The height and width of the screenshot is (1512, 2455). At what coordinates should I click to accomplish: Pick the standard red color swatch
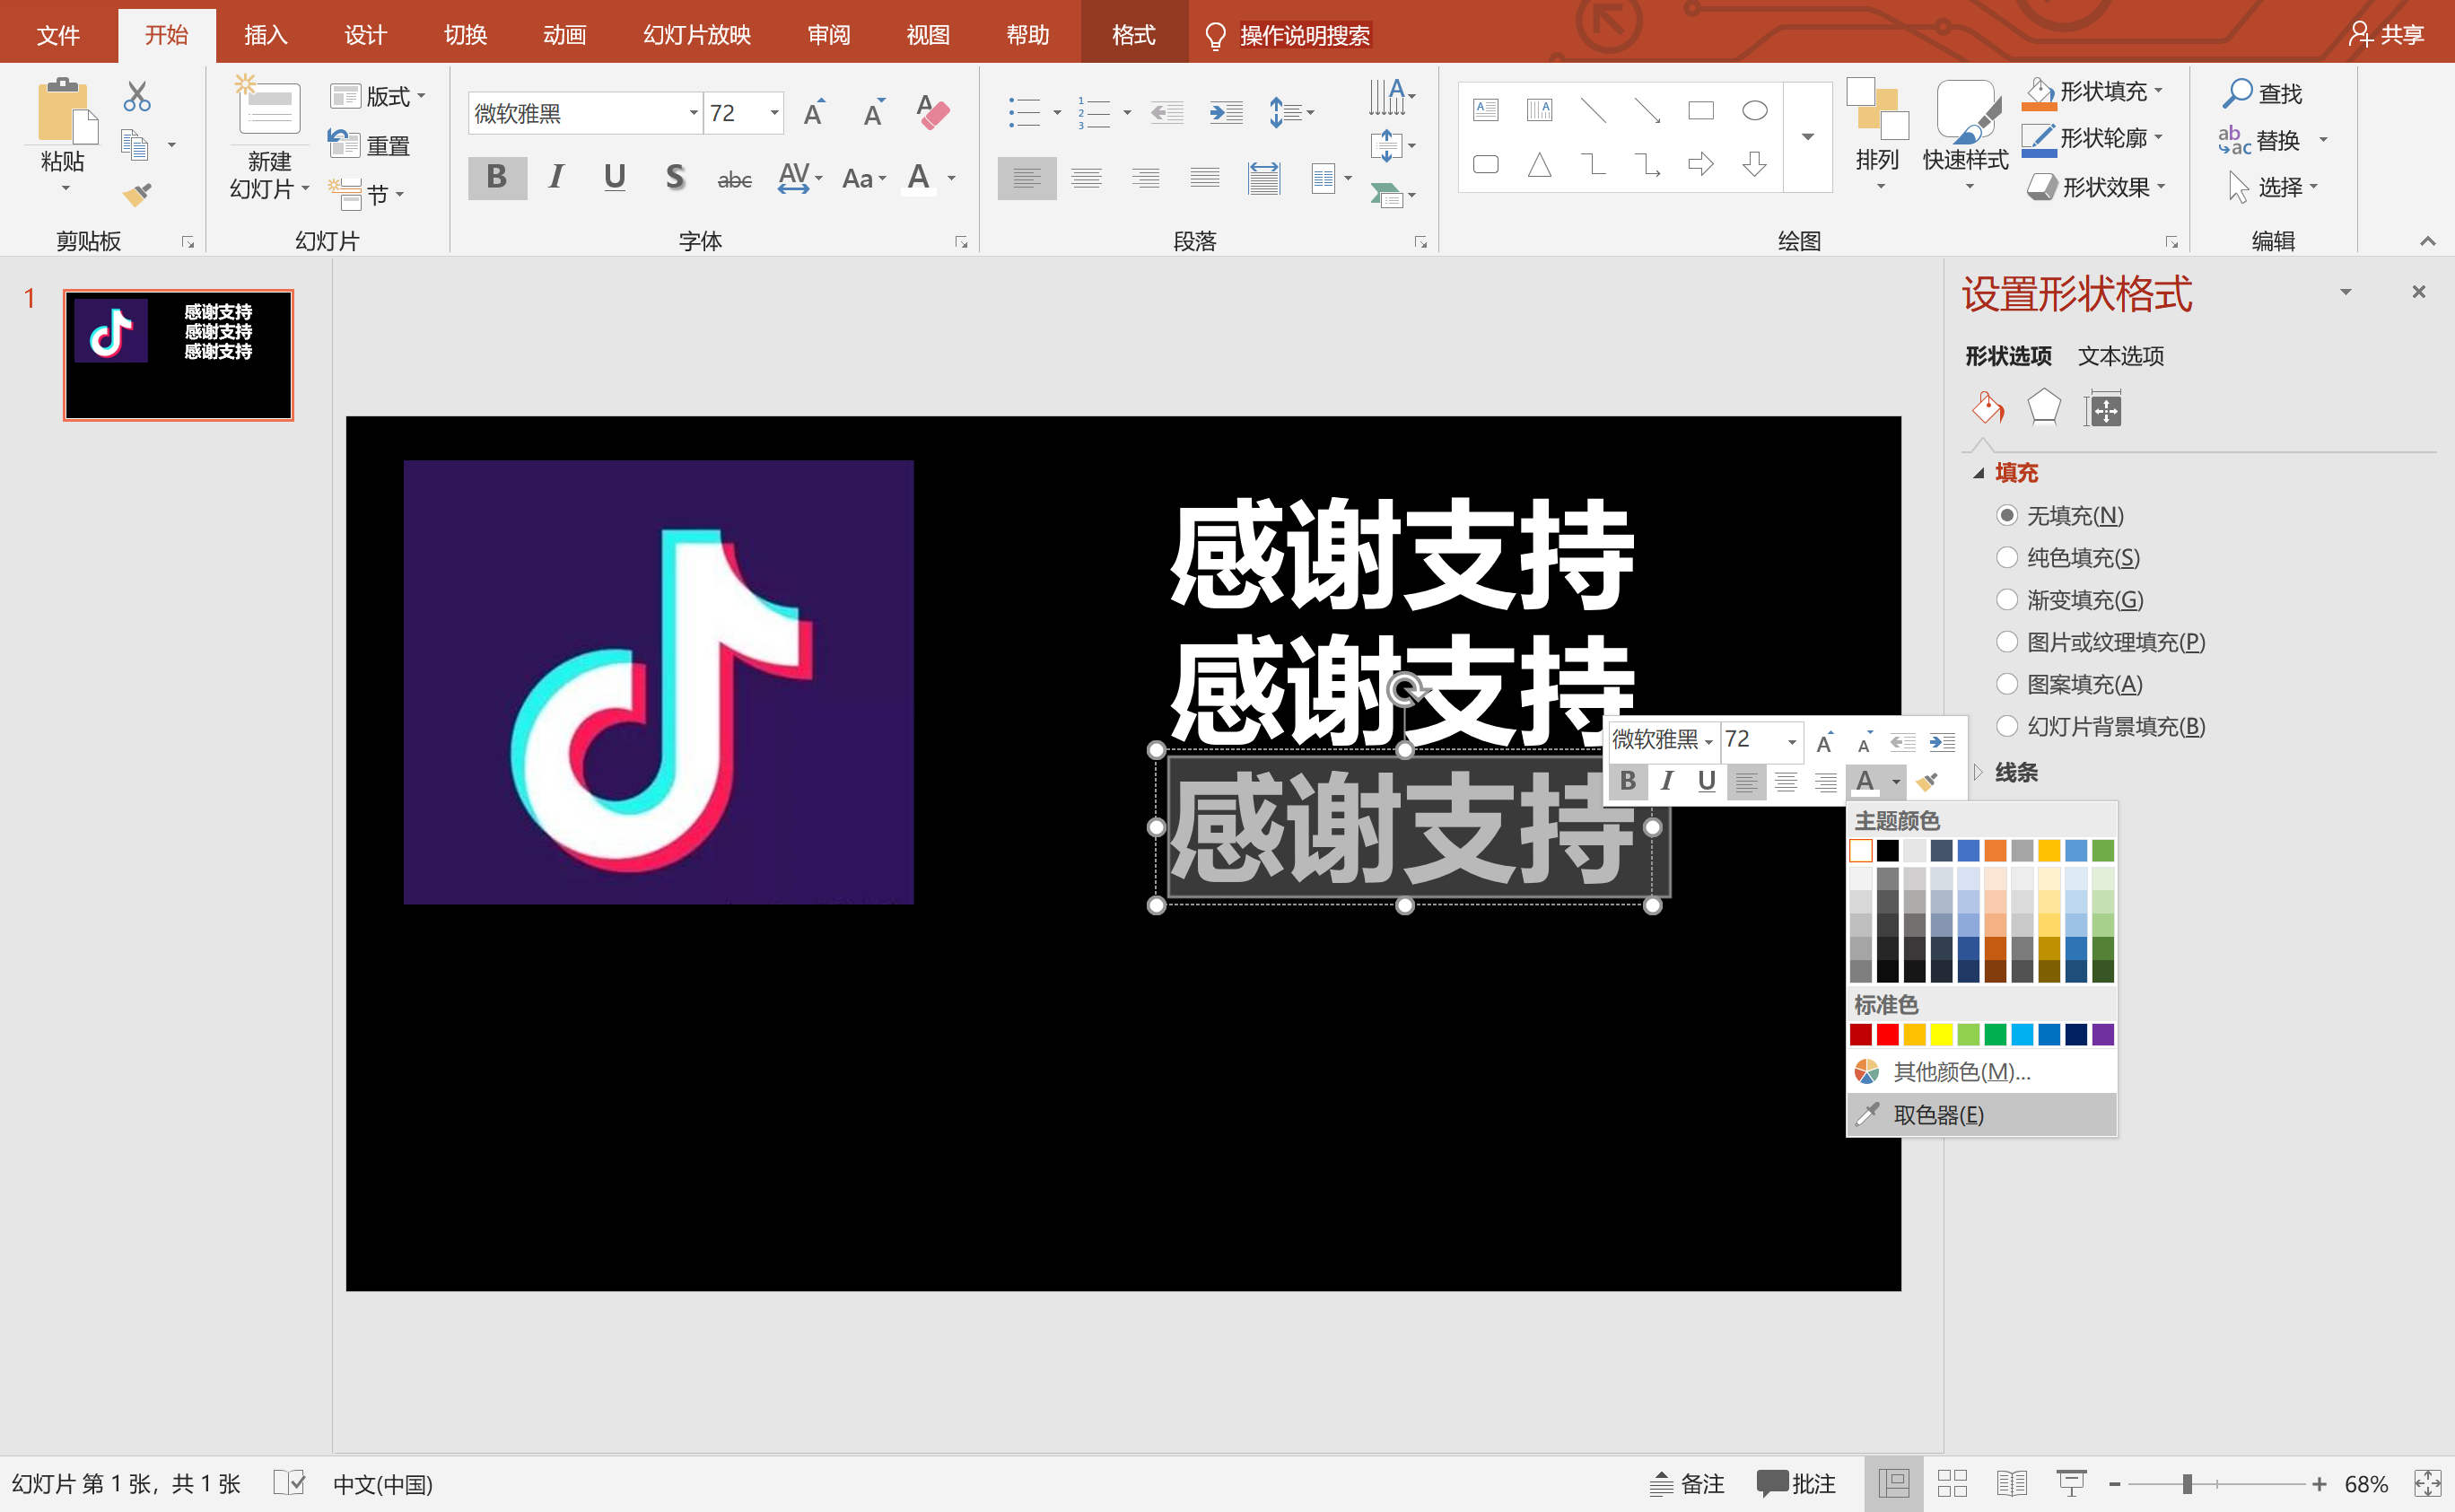click(1887, 1034)
